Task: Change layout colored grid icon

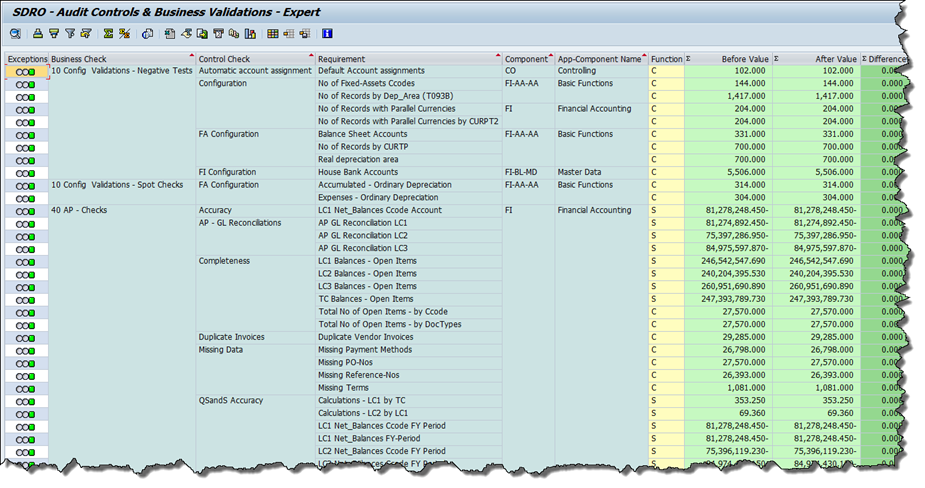Action: [273, 34]
